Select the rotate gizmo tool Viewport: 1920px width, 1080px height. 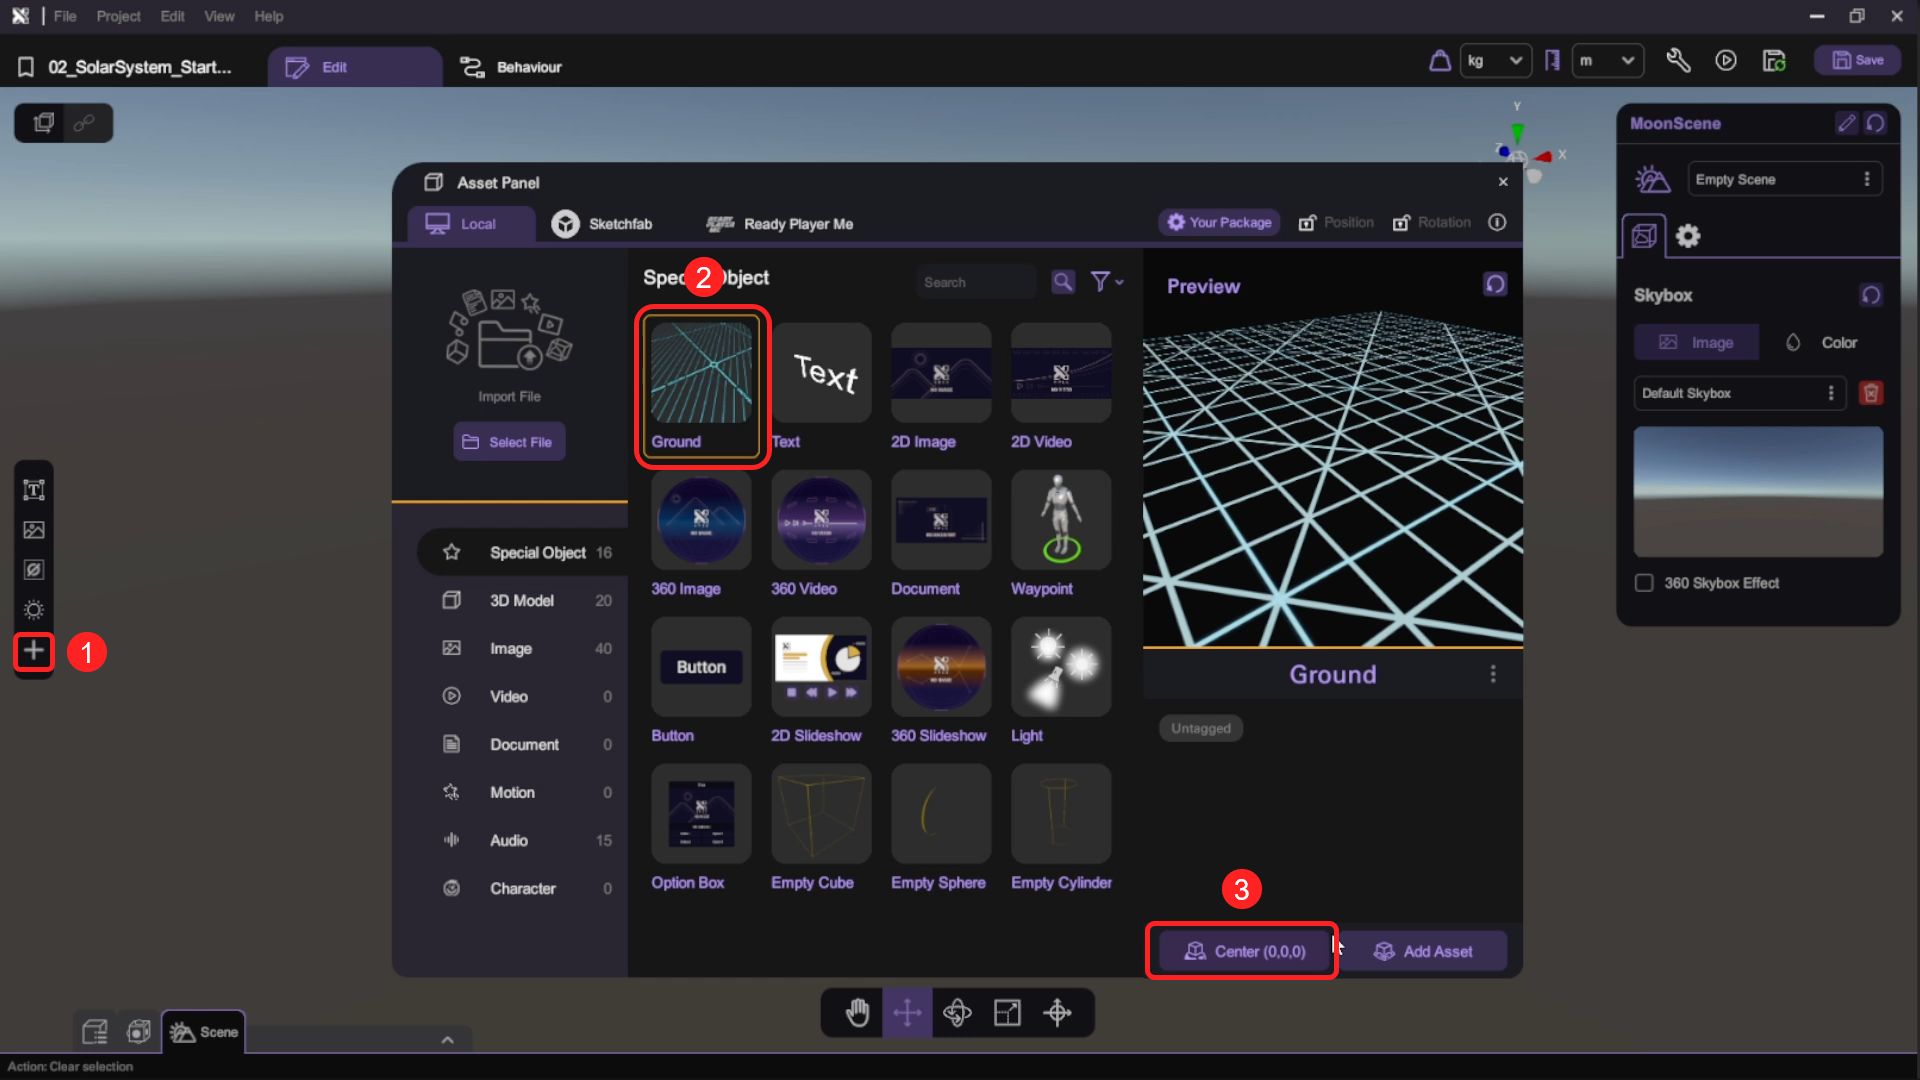click(x=957, y=1013)
